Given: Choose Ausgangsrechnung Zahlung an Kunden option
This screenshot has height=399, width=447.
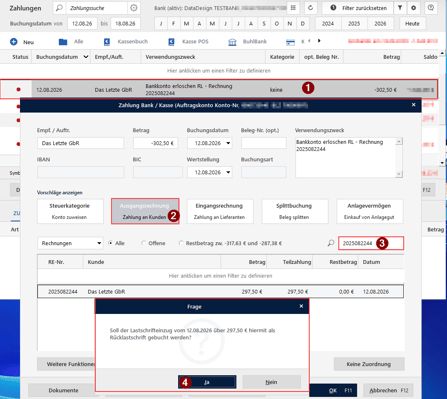Looking at the screenshot, I should (145, 211).
